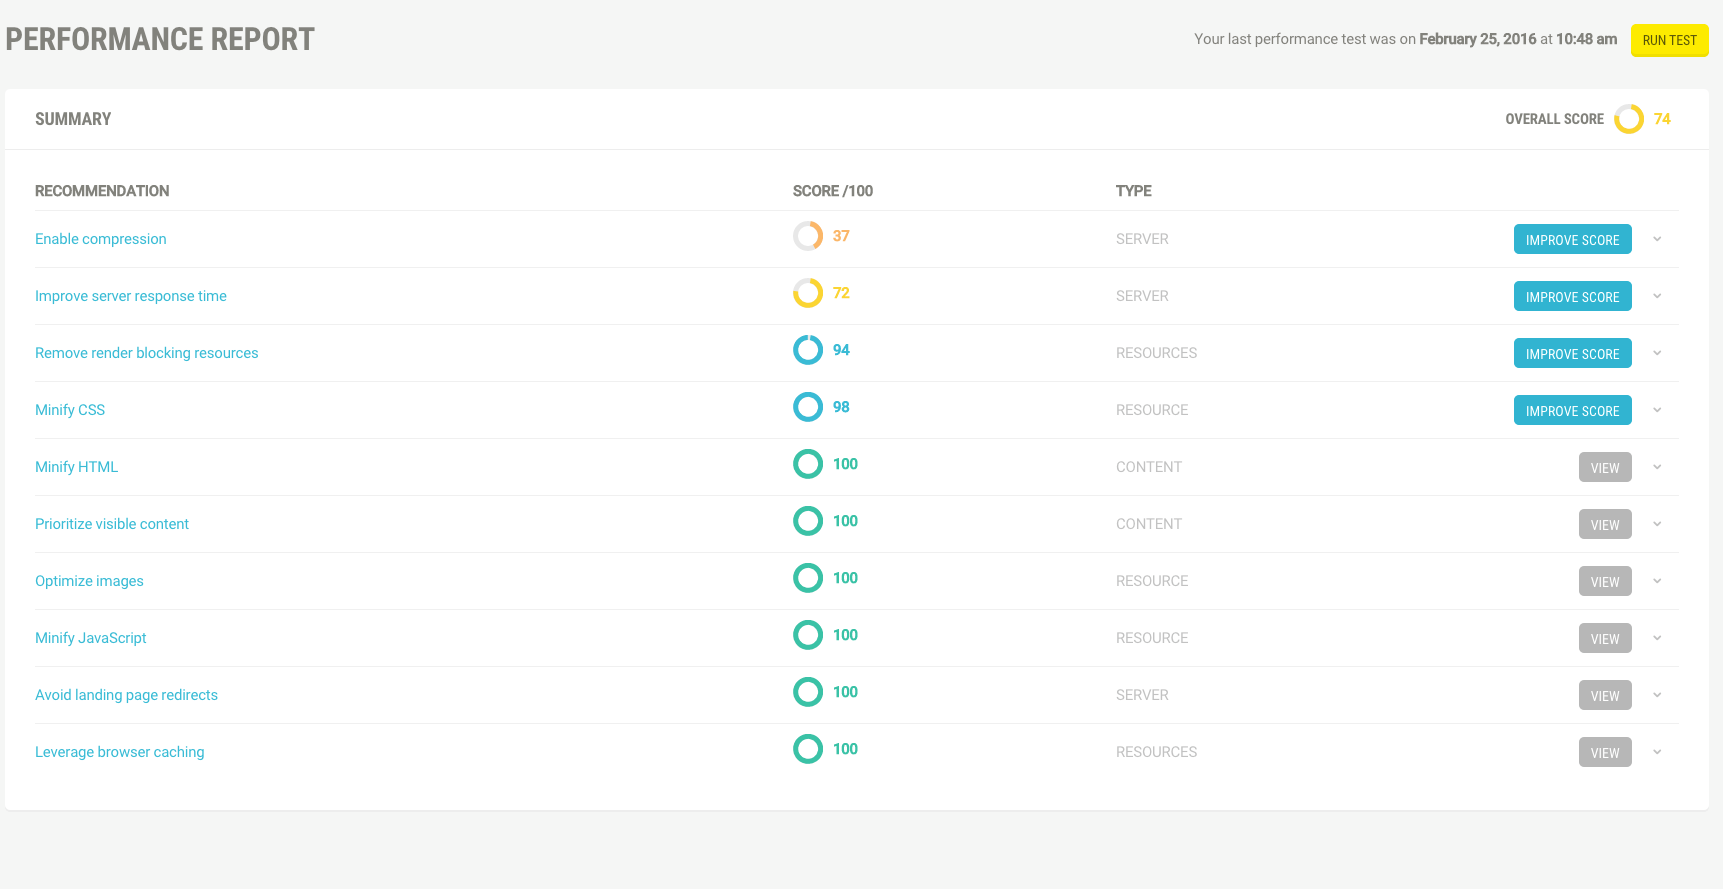Click score ring for Prioritize visible content

click(808, 521)
